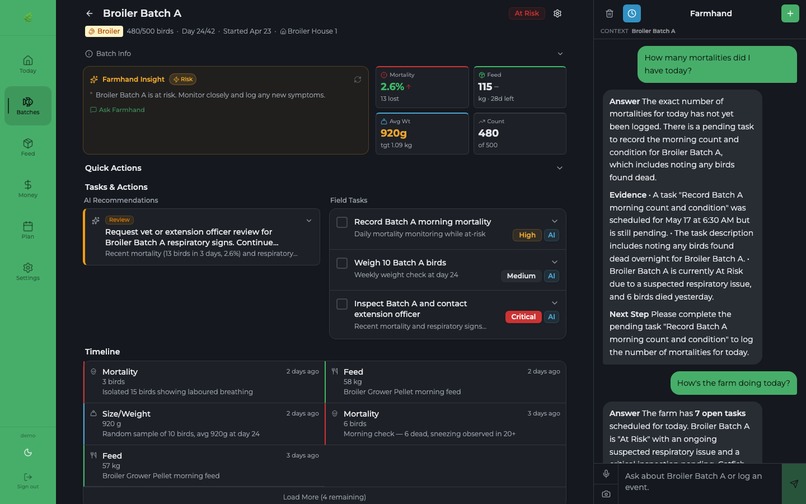
Task: Click the Critical priority badge
Action: (523, 317)
